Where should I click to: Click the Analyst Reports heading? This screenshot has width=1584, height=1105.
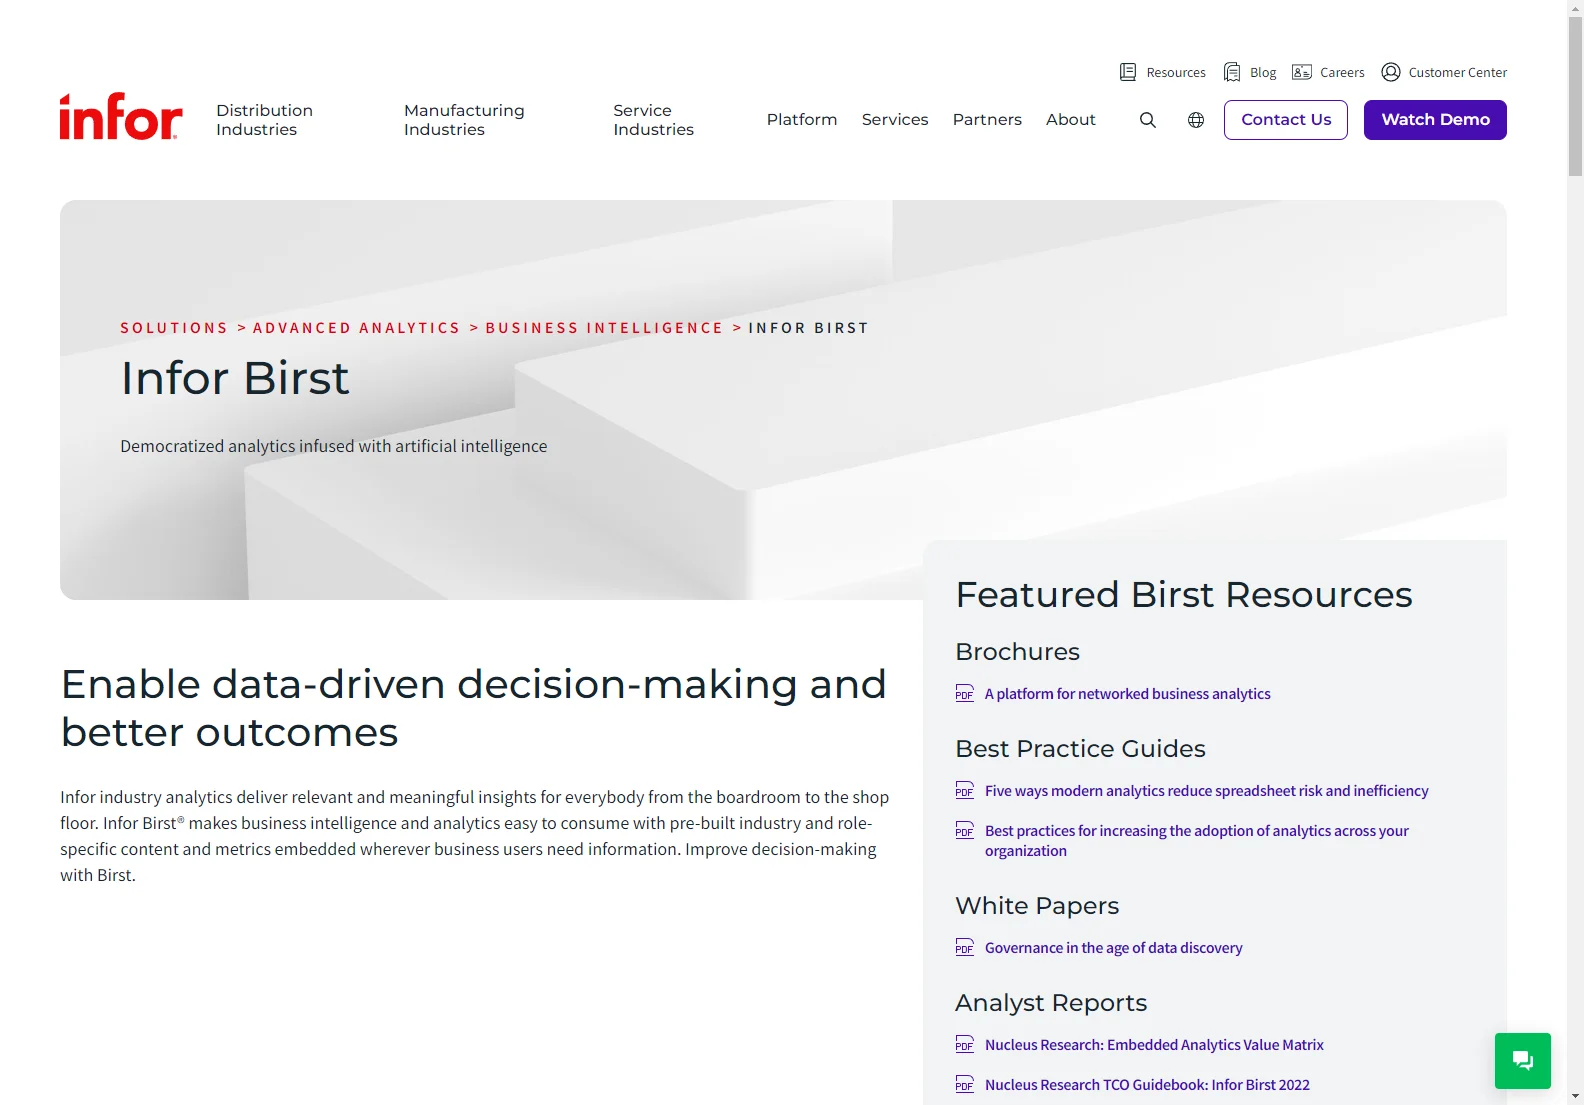point(1051,1003)
